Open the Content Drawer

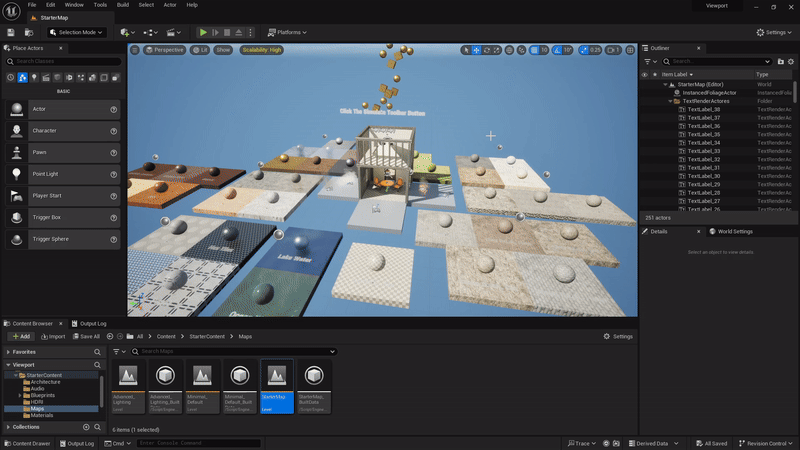[27, 443]
